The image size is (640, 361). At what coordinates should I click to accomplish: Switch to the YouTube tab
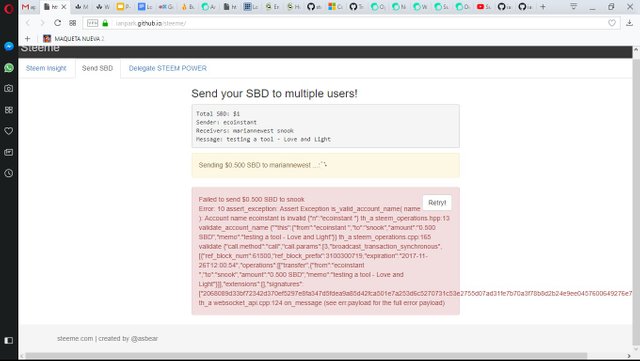[x=484, y=7]
